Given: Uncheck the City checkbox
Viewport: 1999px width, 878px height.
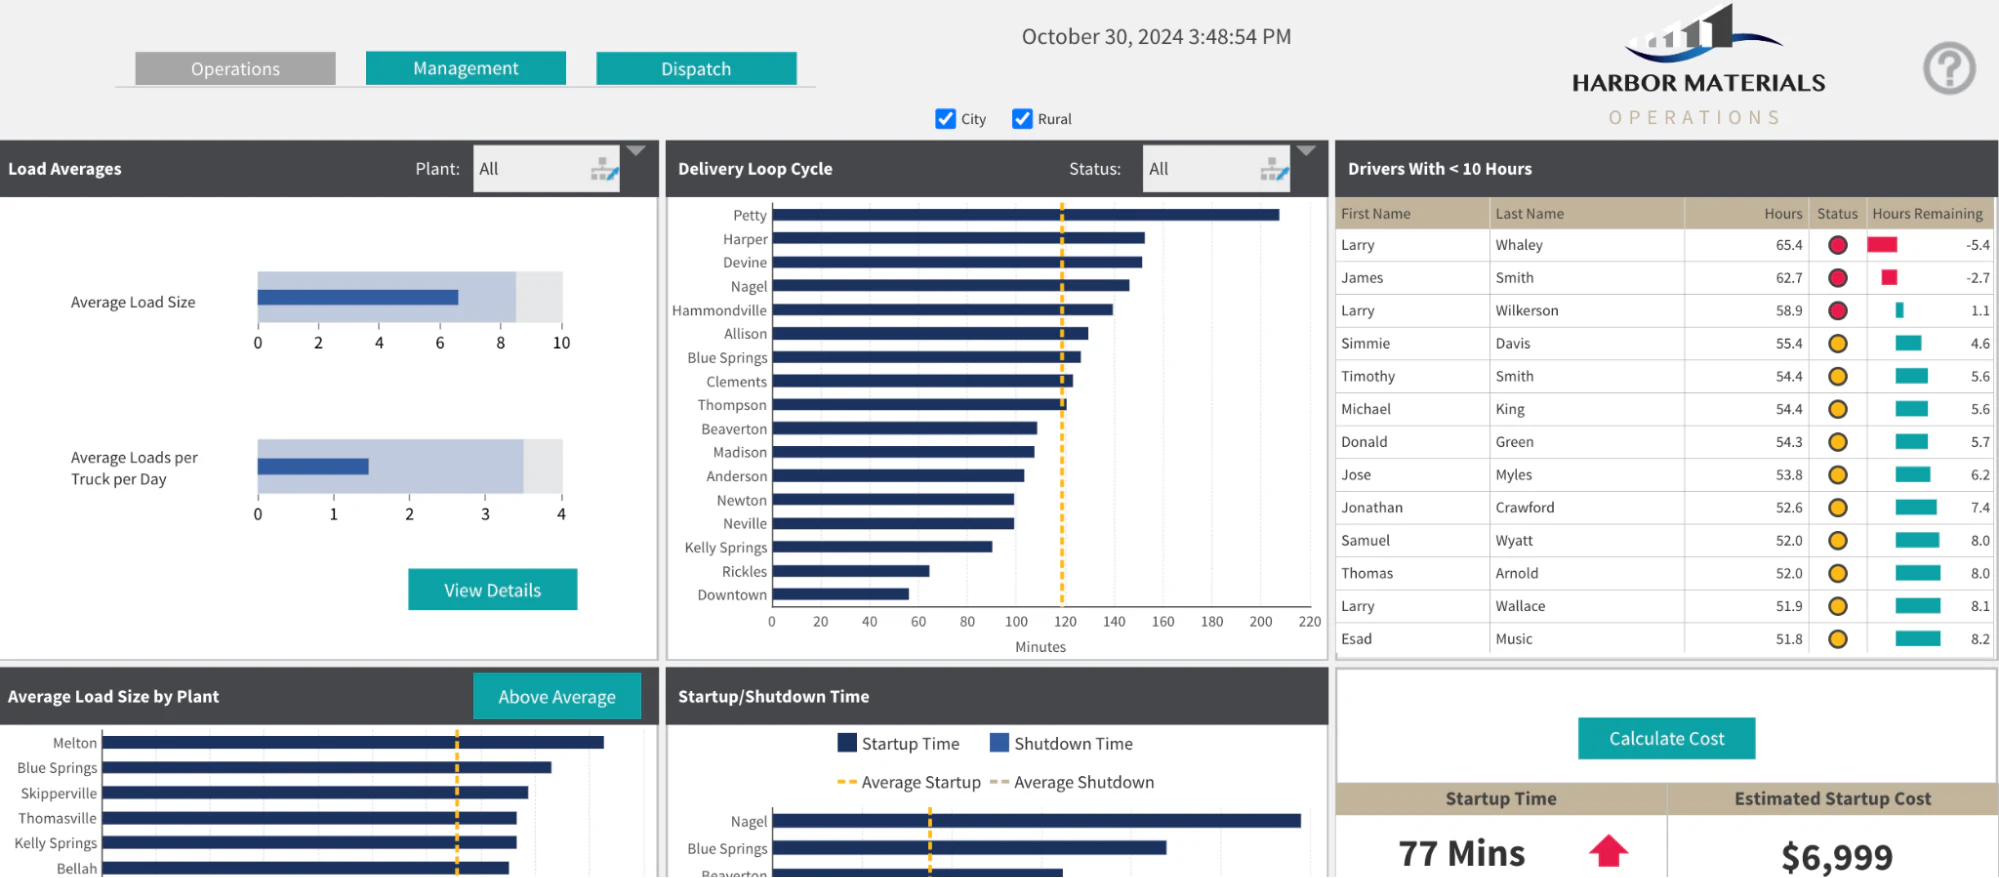Looking at the screenshot, I should [x=945, y=119].
